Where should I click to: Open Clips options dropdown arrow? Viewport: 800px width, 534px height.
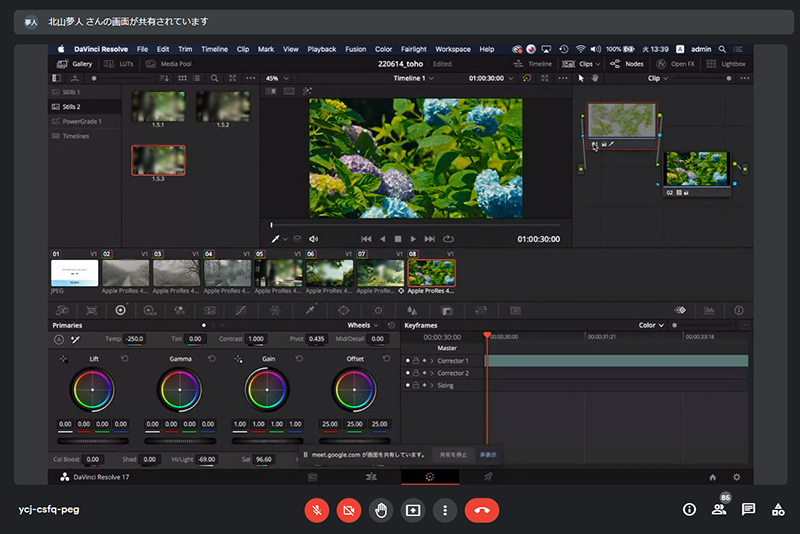pyautogui.click(x=598, y=64)
